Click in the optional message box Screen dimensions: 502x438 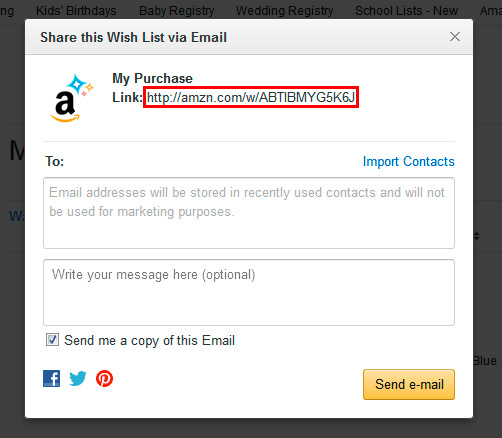[249, 292]
